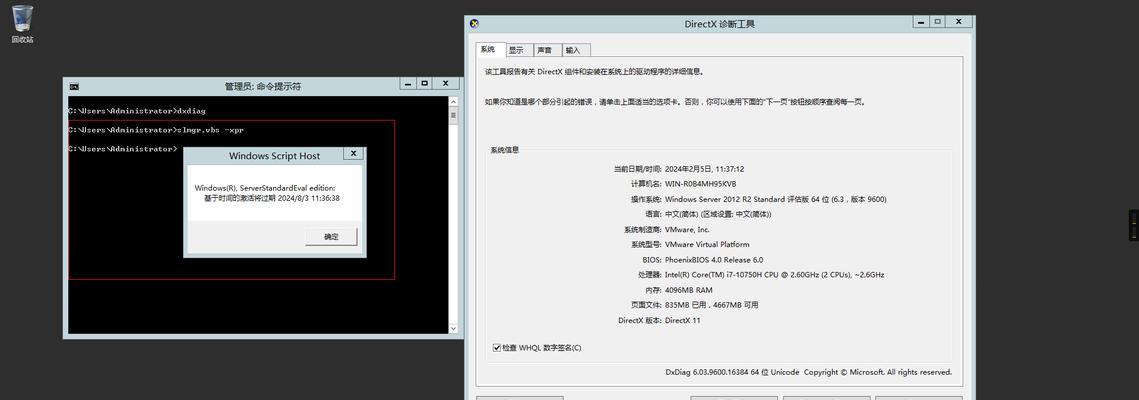
Task: Click the PhoenixBIOS 4.0 Release 6.0 value
Action: [713, 260]
